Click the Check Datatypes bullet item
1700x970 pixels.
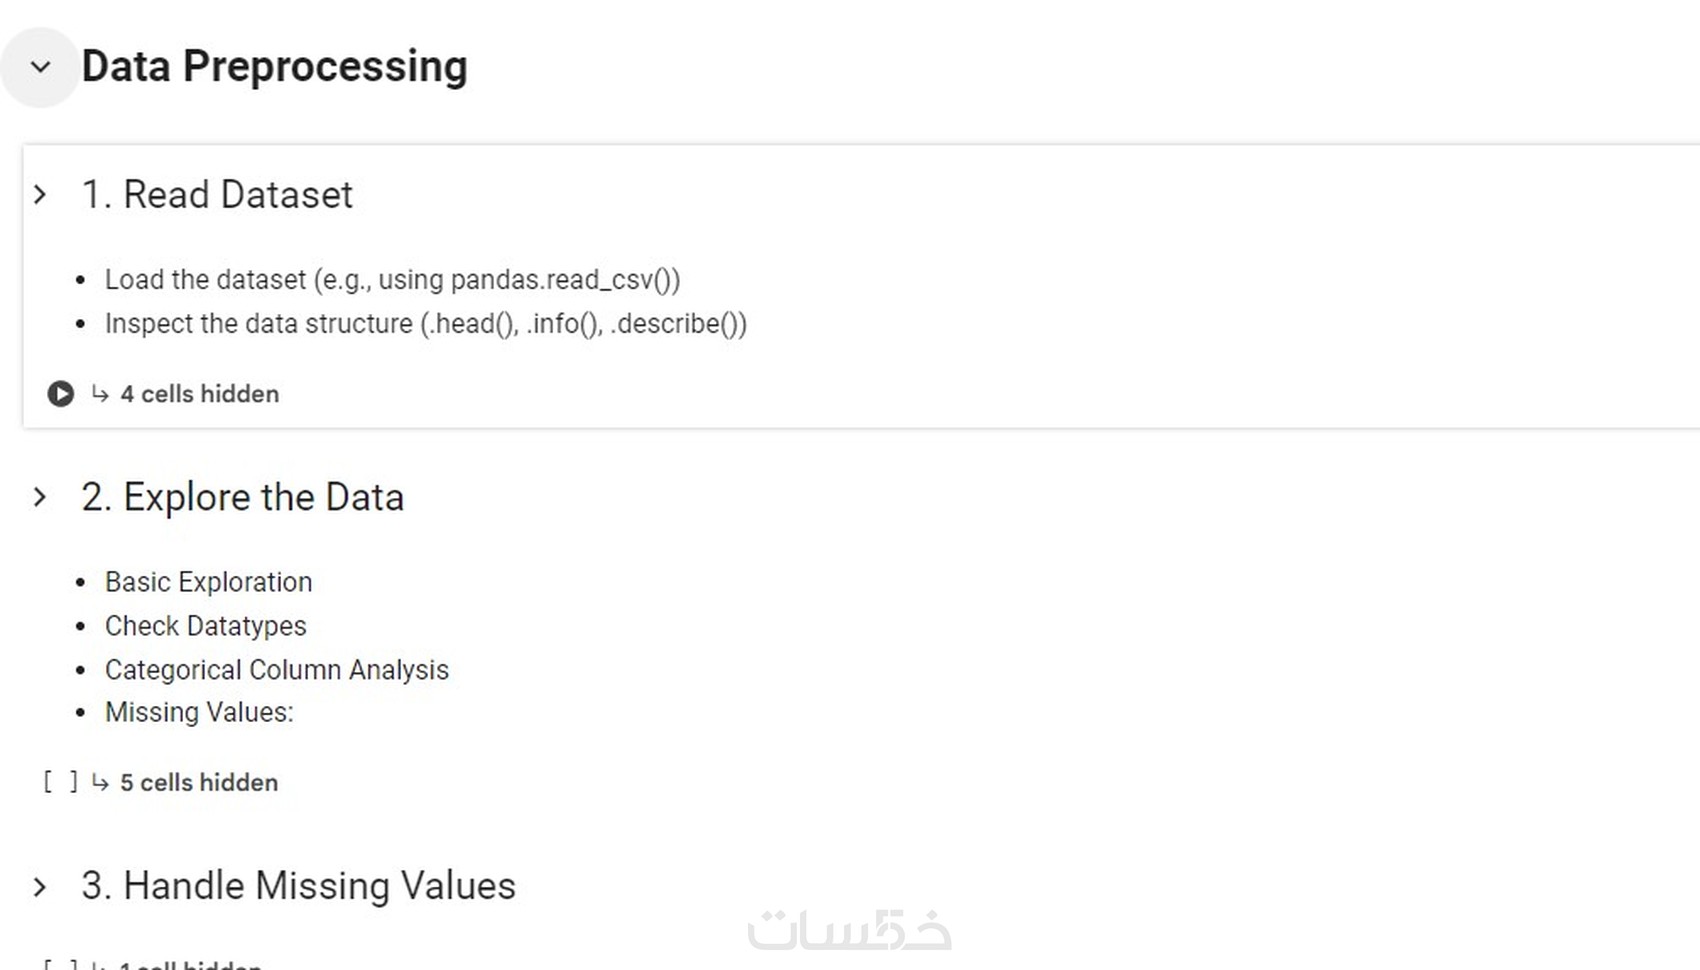click(205, 626)
